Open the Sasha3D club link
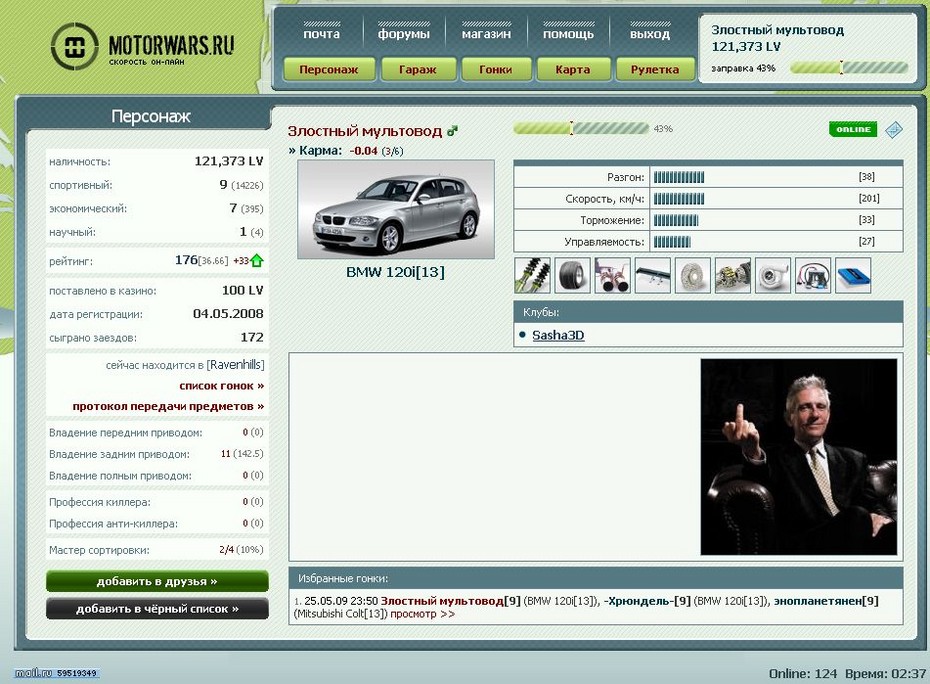 pos(558,335)
